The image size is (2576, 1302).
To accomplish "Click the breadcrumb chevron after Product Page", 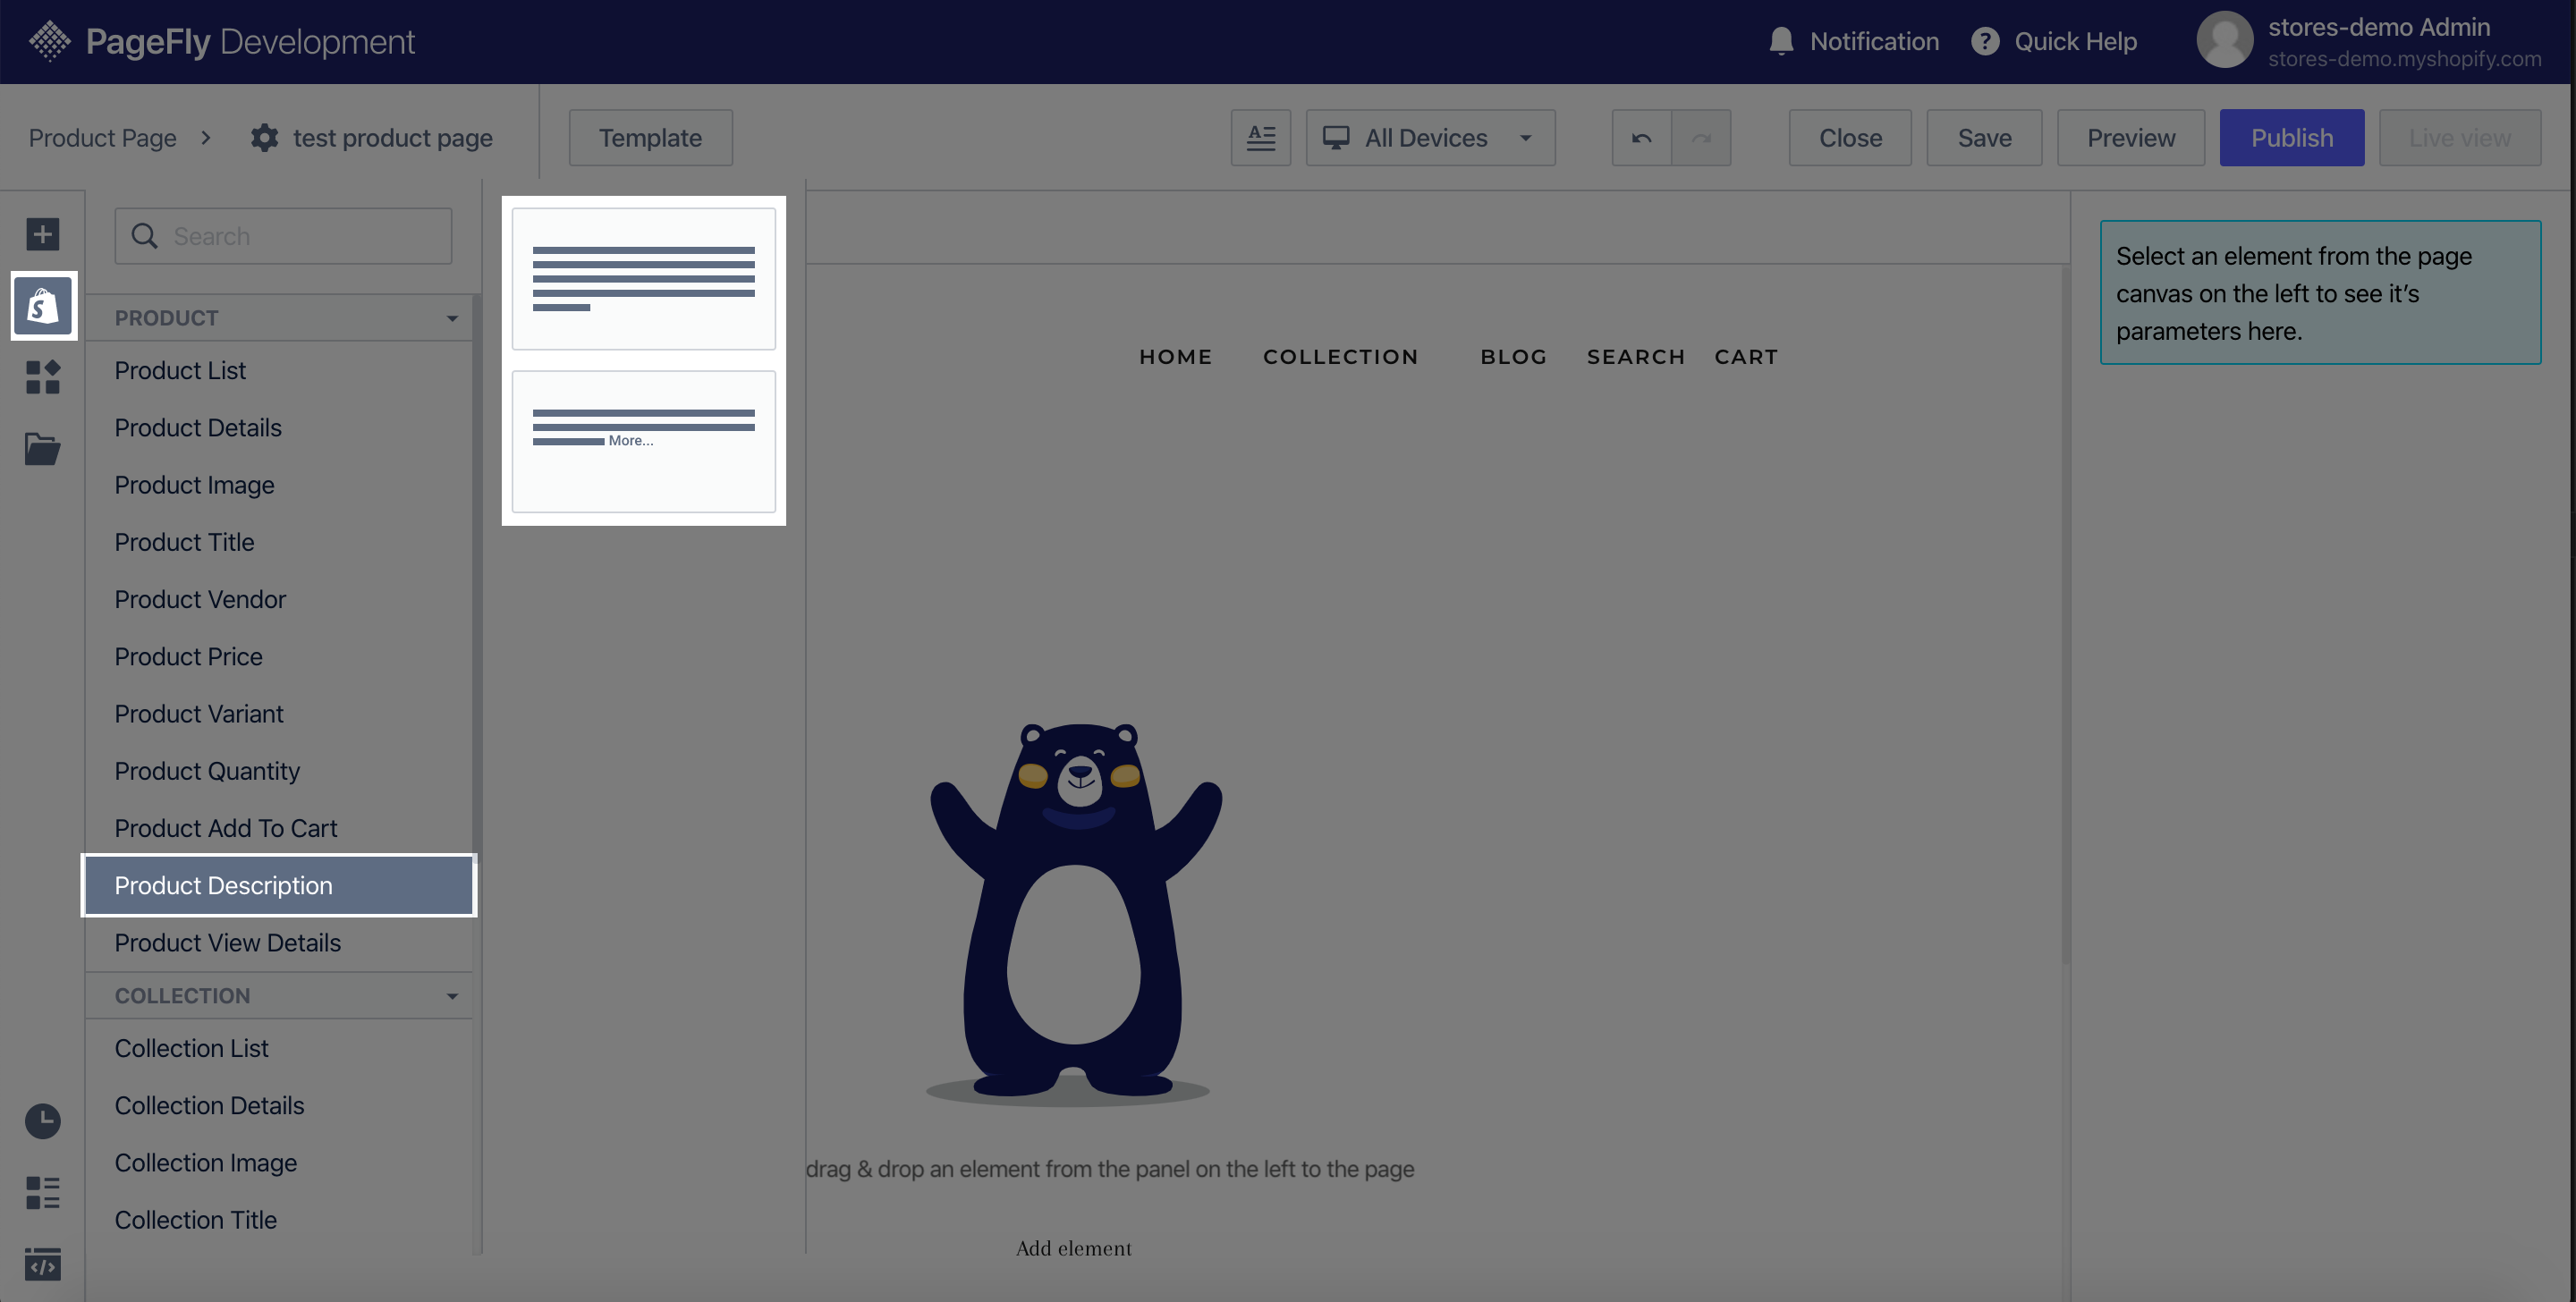I will (206, 137).
